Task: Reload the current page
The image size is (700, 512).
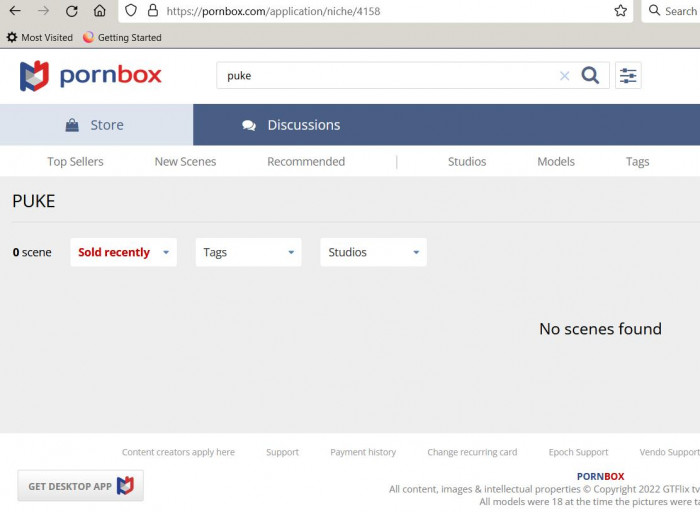Action: [72, 11]
